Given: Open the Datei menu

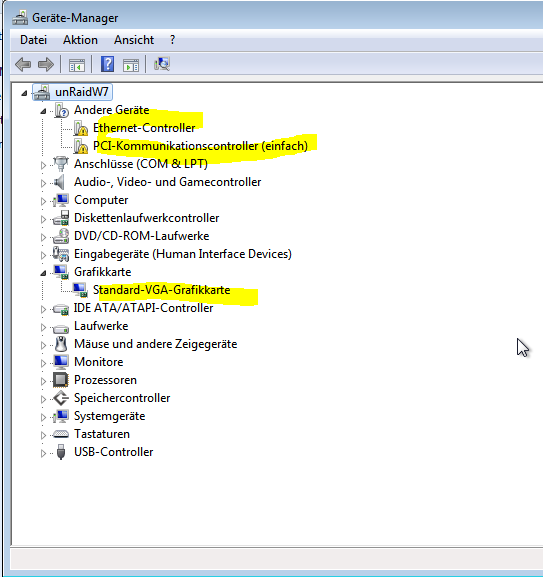Looking at the screenshot, I should pos(33,40).
